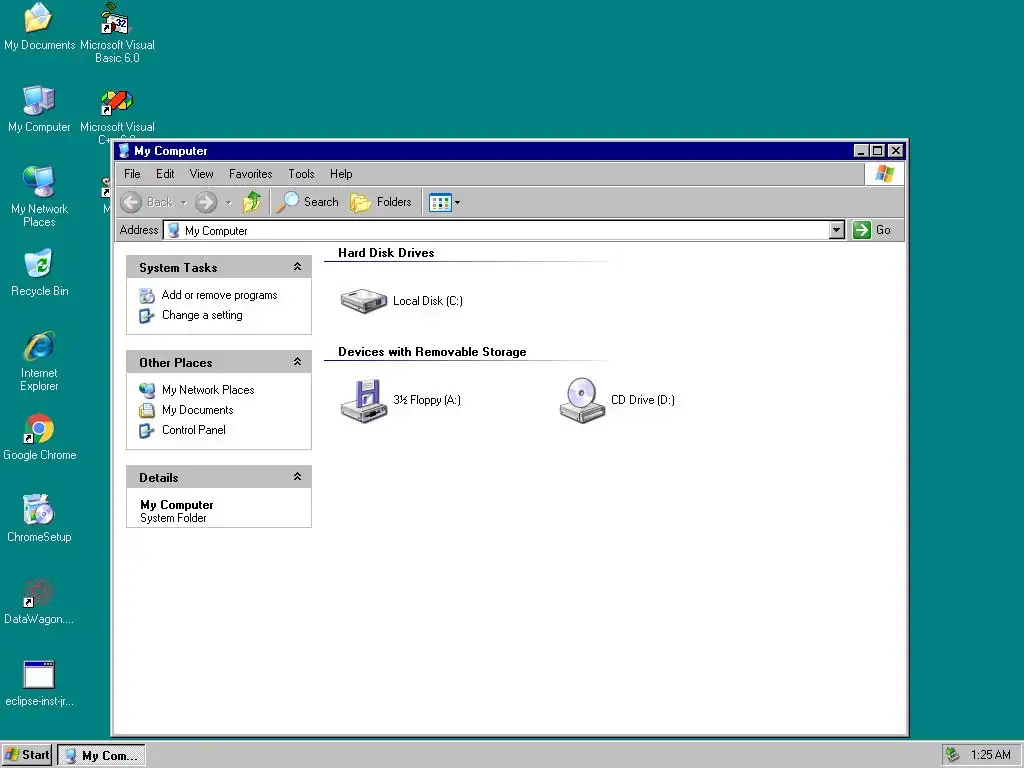Click the Windows flag logo in menu bar

[884, 174]
